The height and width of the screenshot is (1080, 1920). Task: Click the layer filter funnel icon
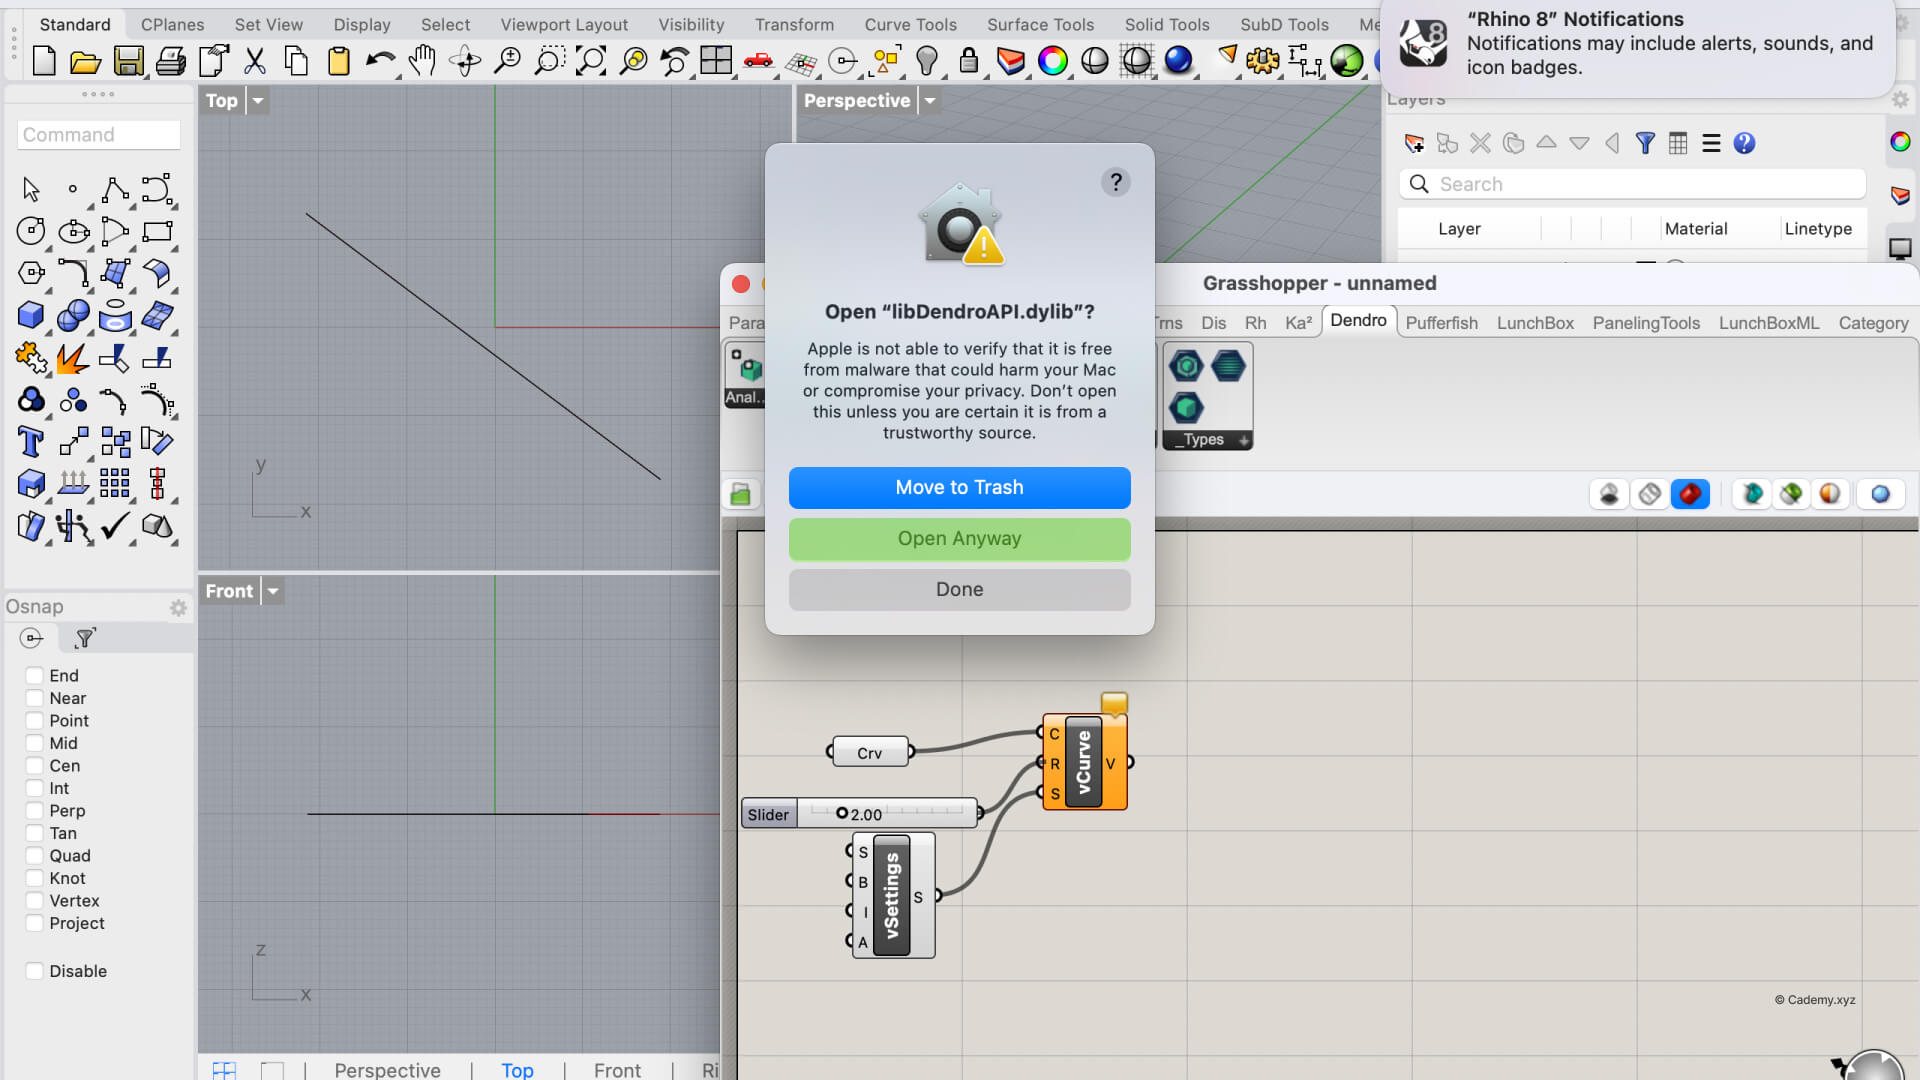point(1645,143)
